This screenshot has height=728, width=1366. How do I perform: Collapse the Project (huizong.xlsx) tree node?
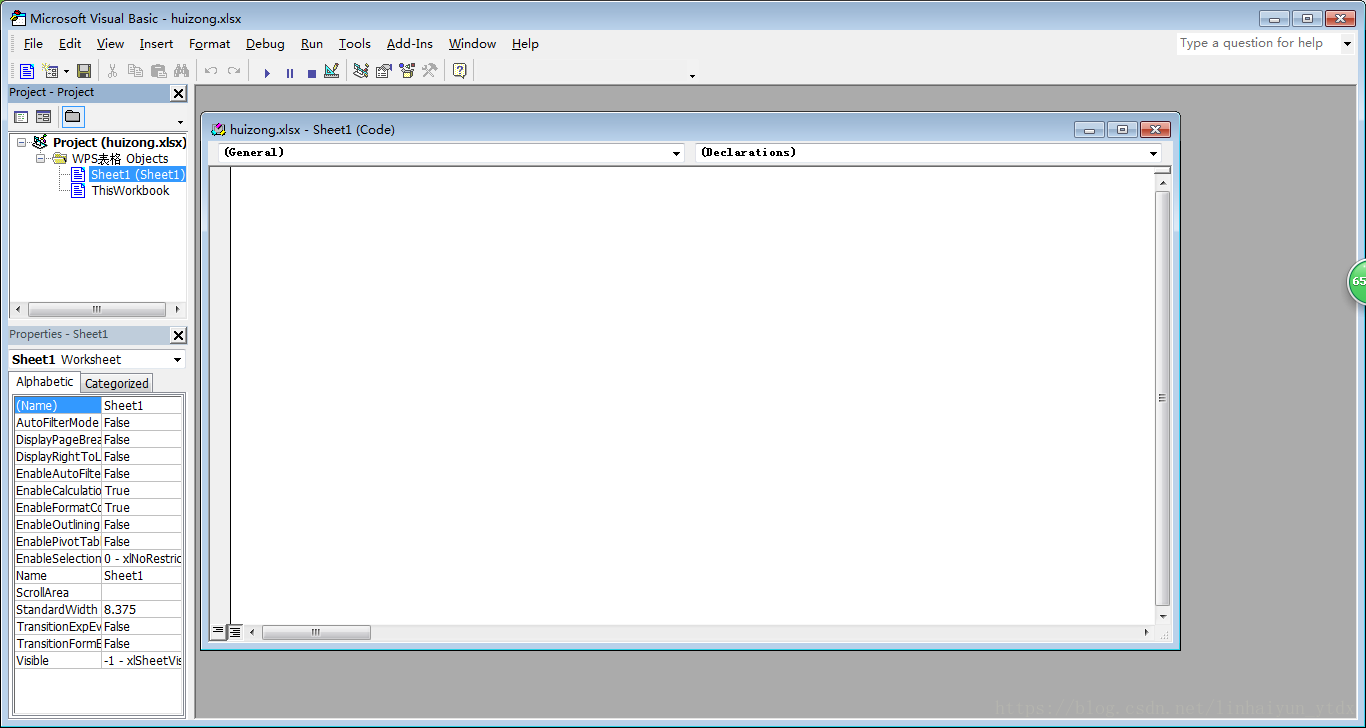(x=22, y=143)
